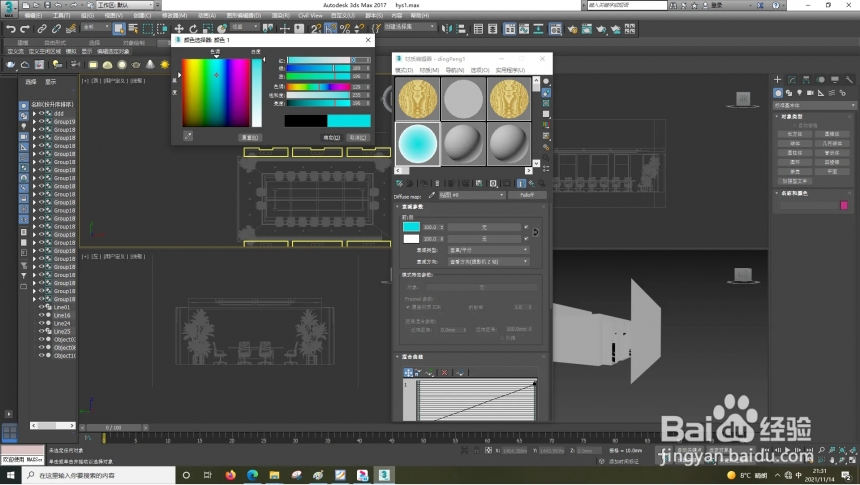Screen dimensions: 860x485
Task: Open the falloff direction dropdown
Action: coord(488,262)
